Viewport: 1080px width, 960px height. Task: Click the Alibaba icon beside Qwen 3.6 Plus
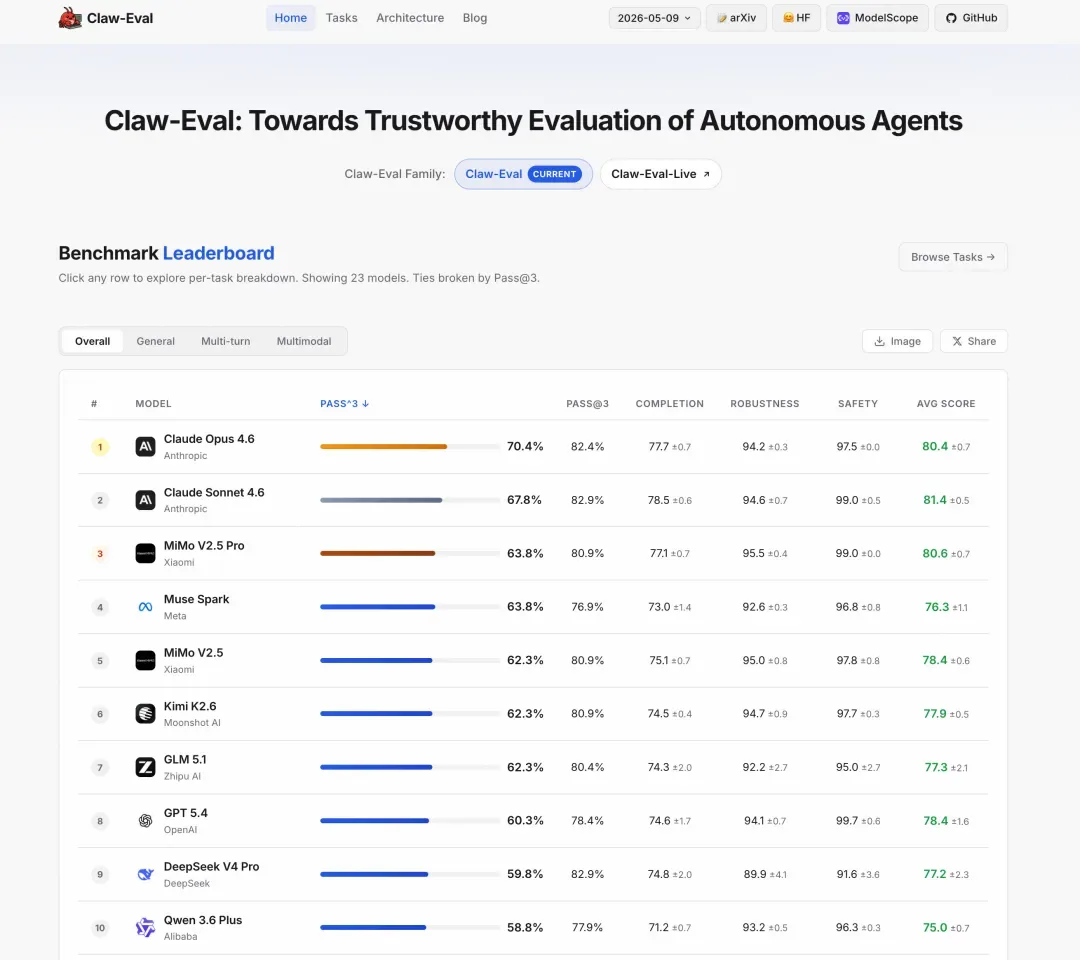145,928
